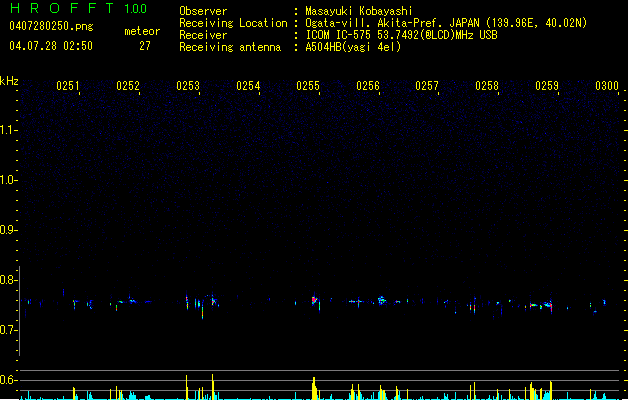
Task: Click the Ogata-vill. Akita-Pref. JAPAN location text
Action: (446, 23)
